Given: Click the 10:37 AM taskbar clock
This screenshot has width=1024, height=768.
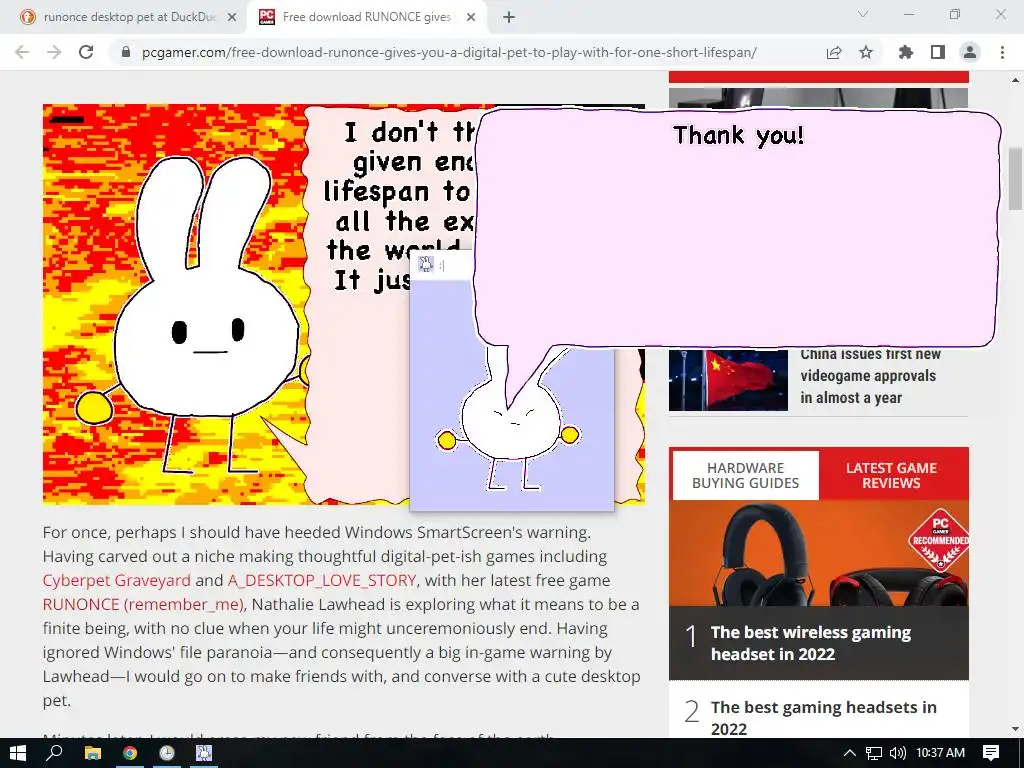Looking at the screenshot, I should point(940,753).
